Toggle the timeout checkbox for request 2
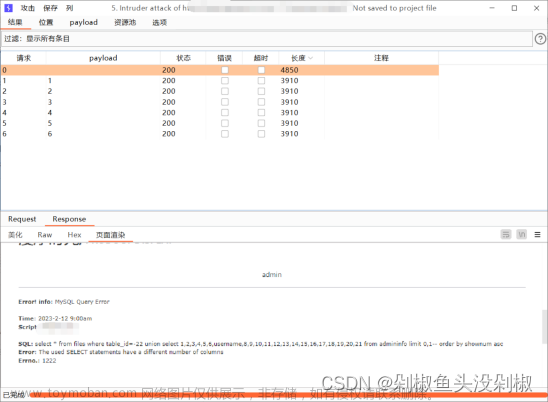This screenshot has width=548, height=402. pyautogui.click(x=261, y=91)
